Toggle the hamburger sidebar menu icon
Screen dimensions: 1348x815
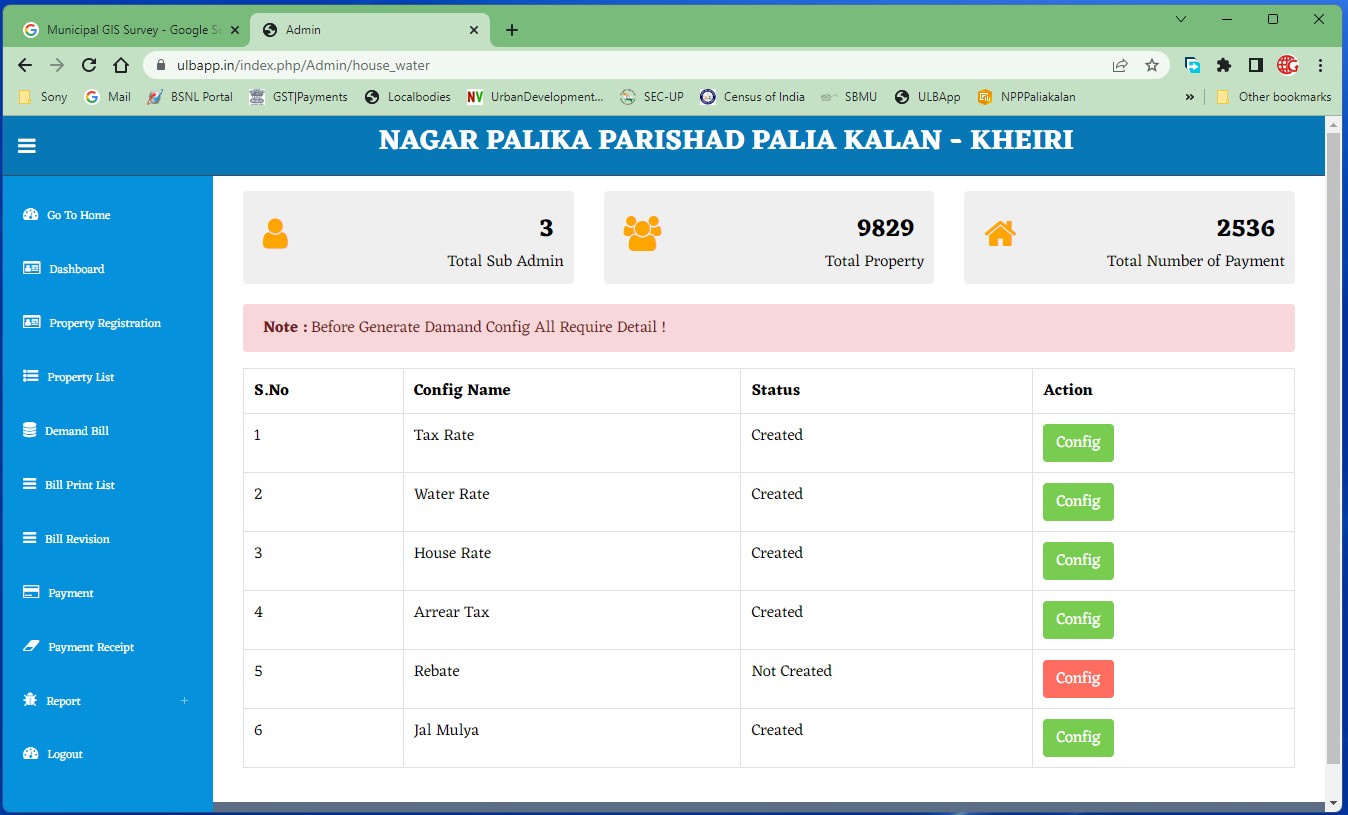pos(27,146)
